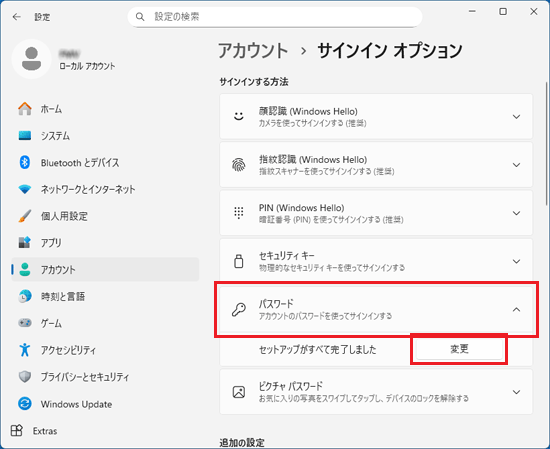Minimize the Settings window
This screenshot has width=550, height=449.
472,12
